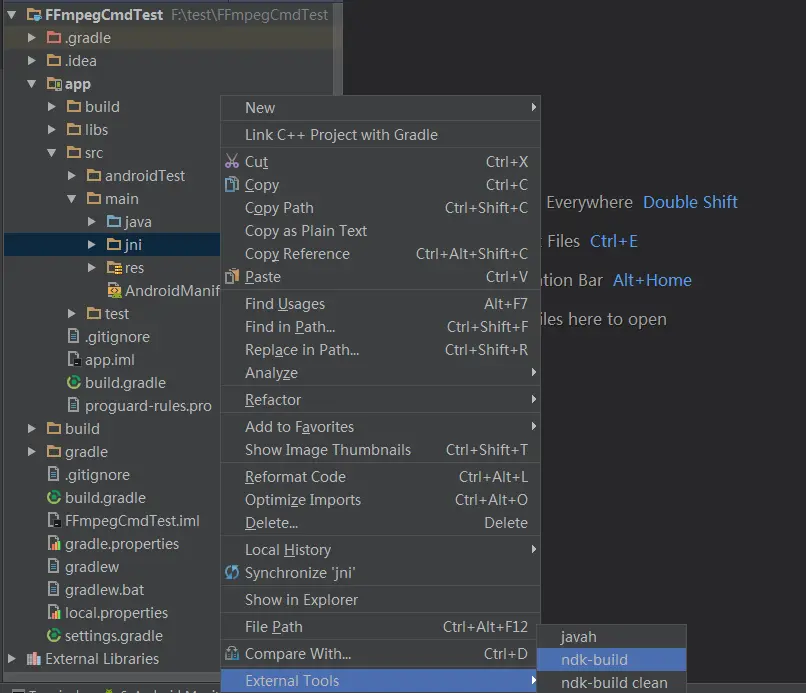This screenshot has height=693, width=806.
Task: Select Show in Explorer
Action: point(380,599)
